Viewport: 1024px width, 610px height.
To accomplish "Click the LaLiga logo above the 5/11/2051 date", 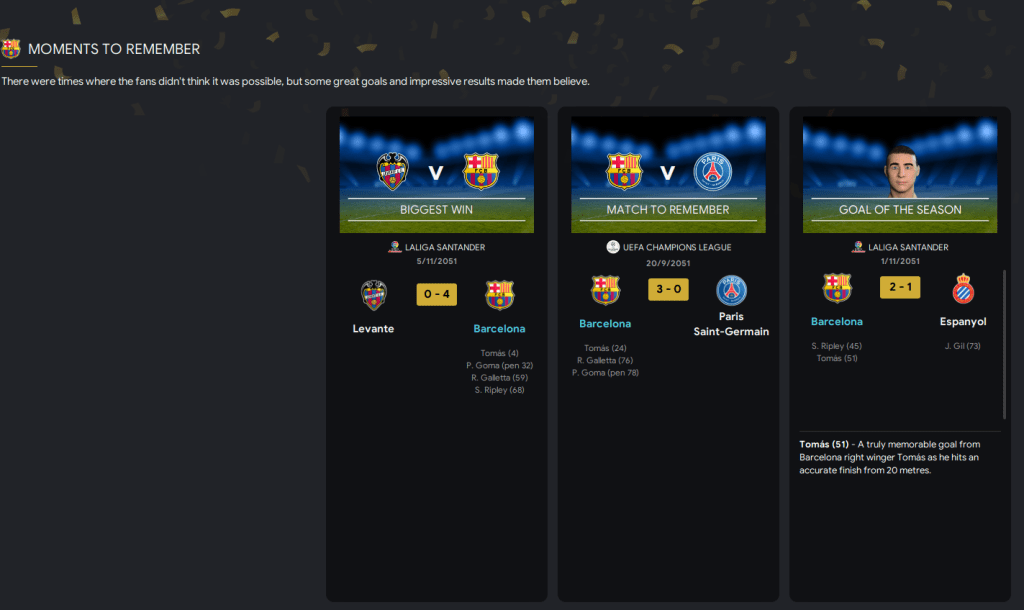I will pyautogui.click(x=394, y=247).
